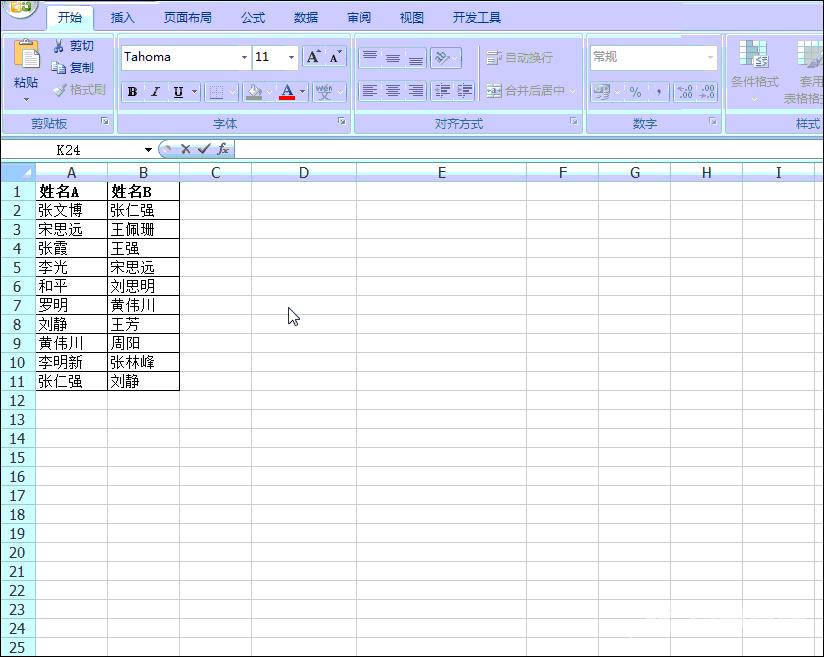Expand the font size dropdown
824x657 pixels.
point(291,58)
